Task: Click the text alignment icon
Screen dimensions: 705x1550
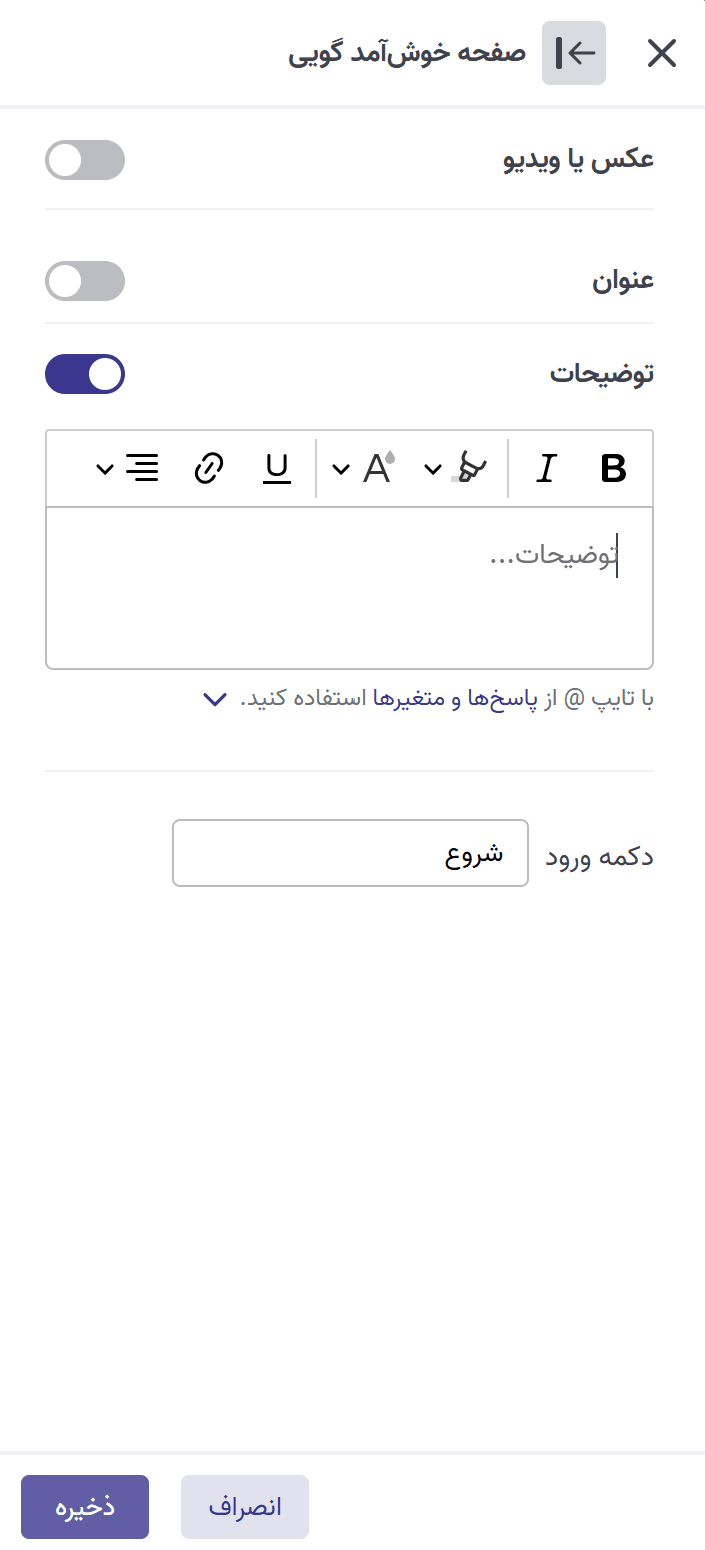Action: pyautogui.click(x=143, y=468)
